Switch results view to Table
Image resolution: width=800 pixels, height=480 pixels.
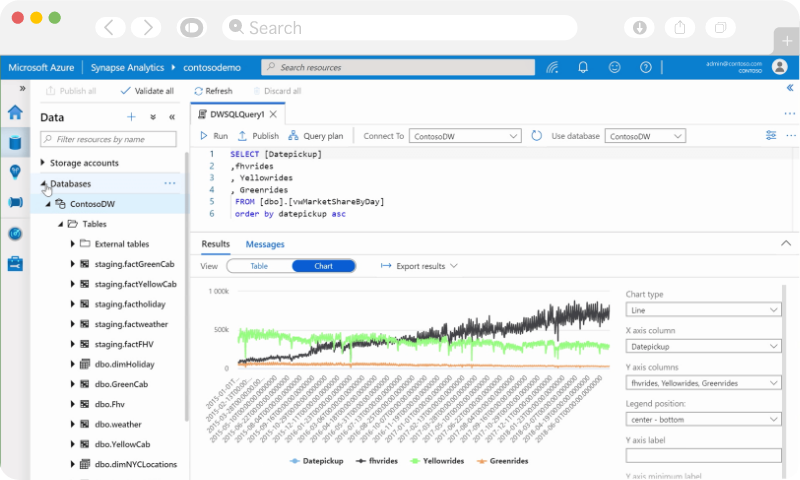[x=259, y=266]
